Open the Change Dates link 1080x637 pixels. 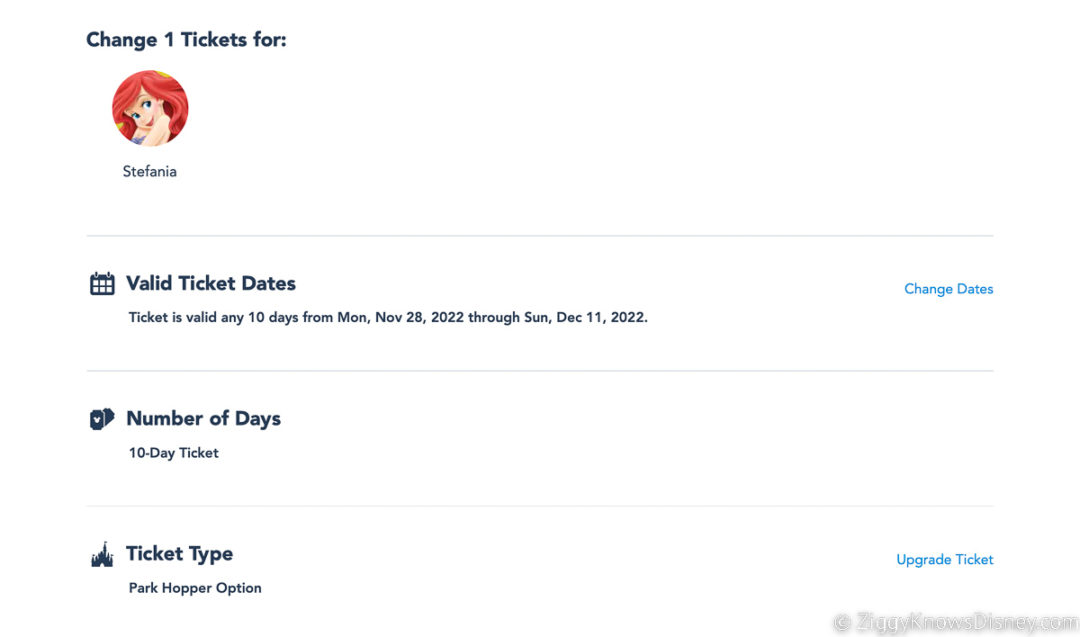pyautogui.click(x=948, y=289)
